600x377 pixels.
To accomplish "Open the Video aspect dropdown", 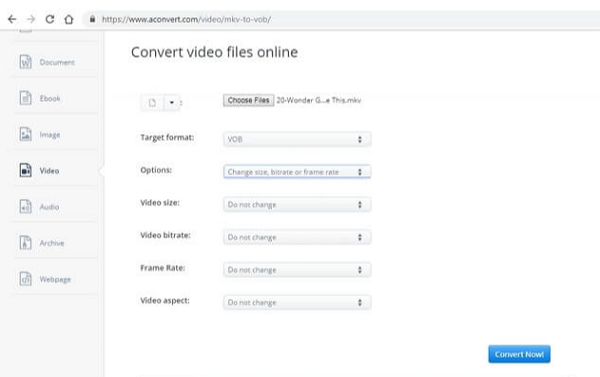I will coord(297,302).
